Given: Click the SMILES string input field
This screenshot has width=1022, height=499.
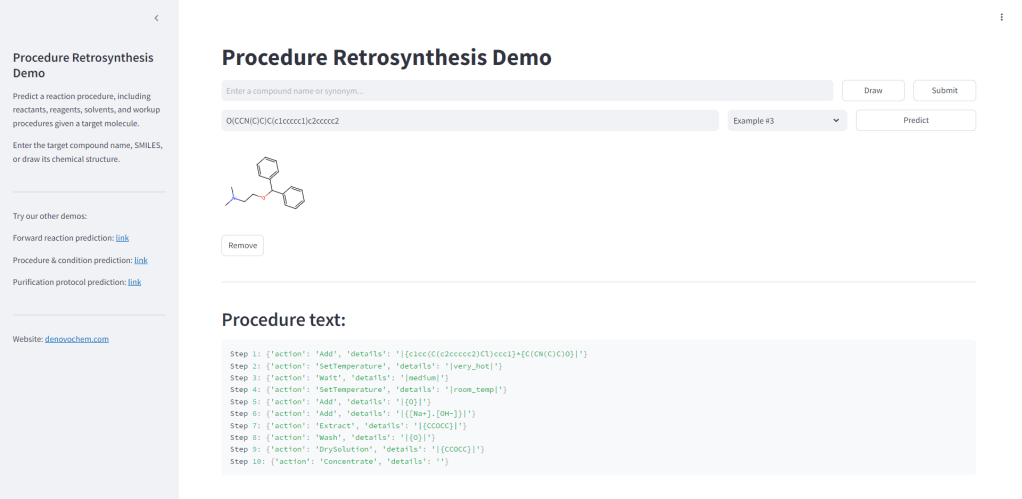Looking at the screenshot, I should [470, 121].
